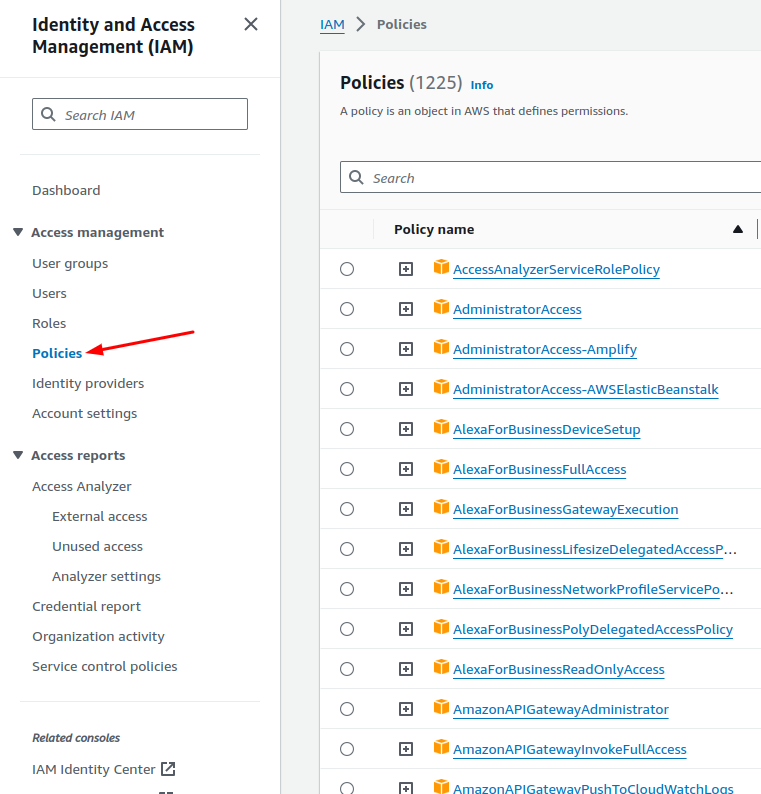Open AlexaForBusinessFullAccess policy link
The height and width of the screenshot is (794, 761).
tap(540, 469)
